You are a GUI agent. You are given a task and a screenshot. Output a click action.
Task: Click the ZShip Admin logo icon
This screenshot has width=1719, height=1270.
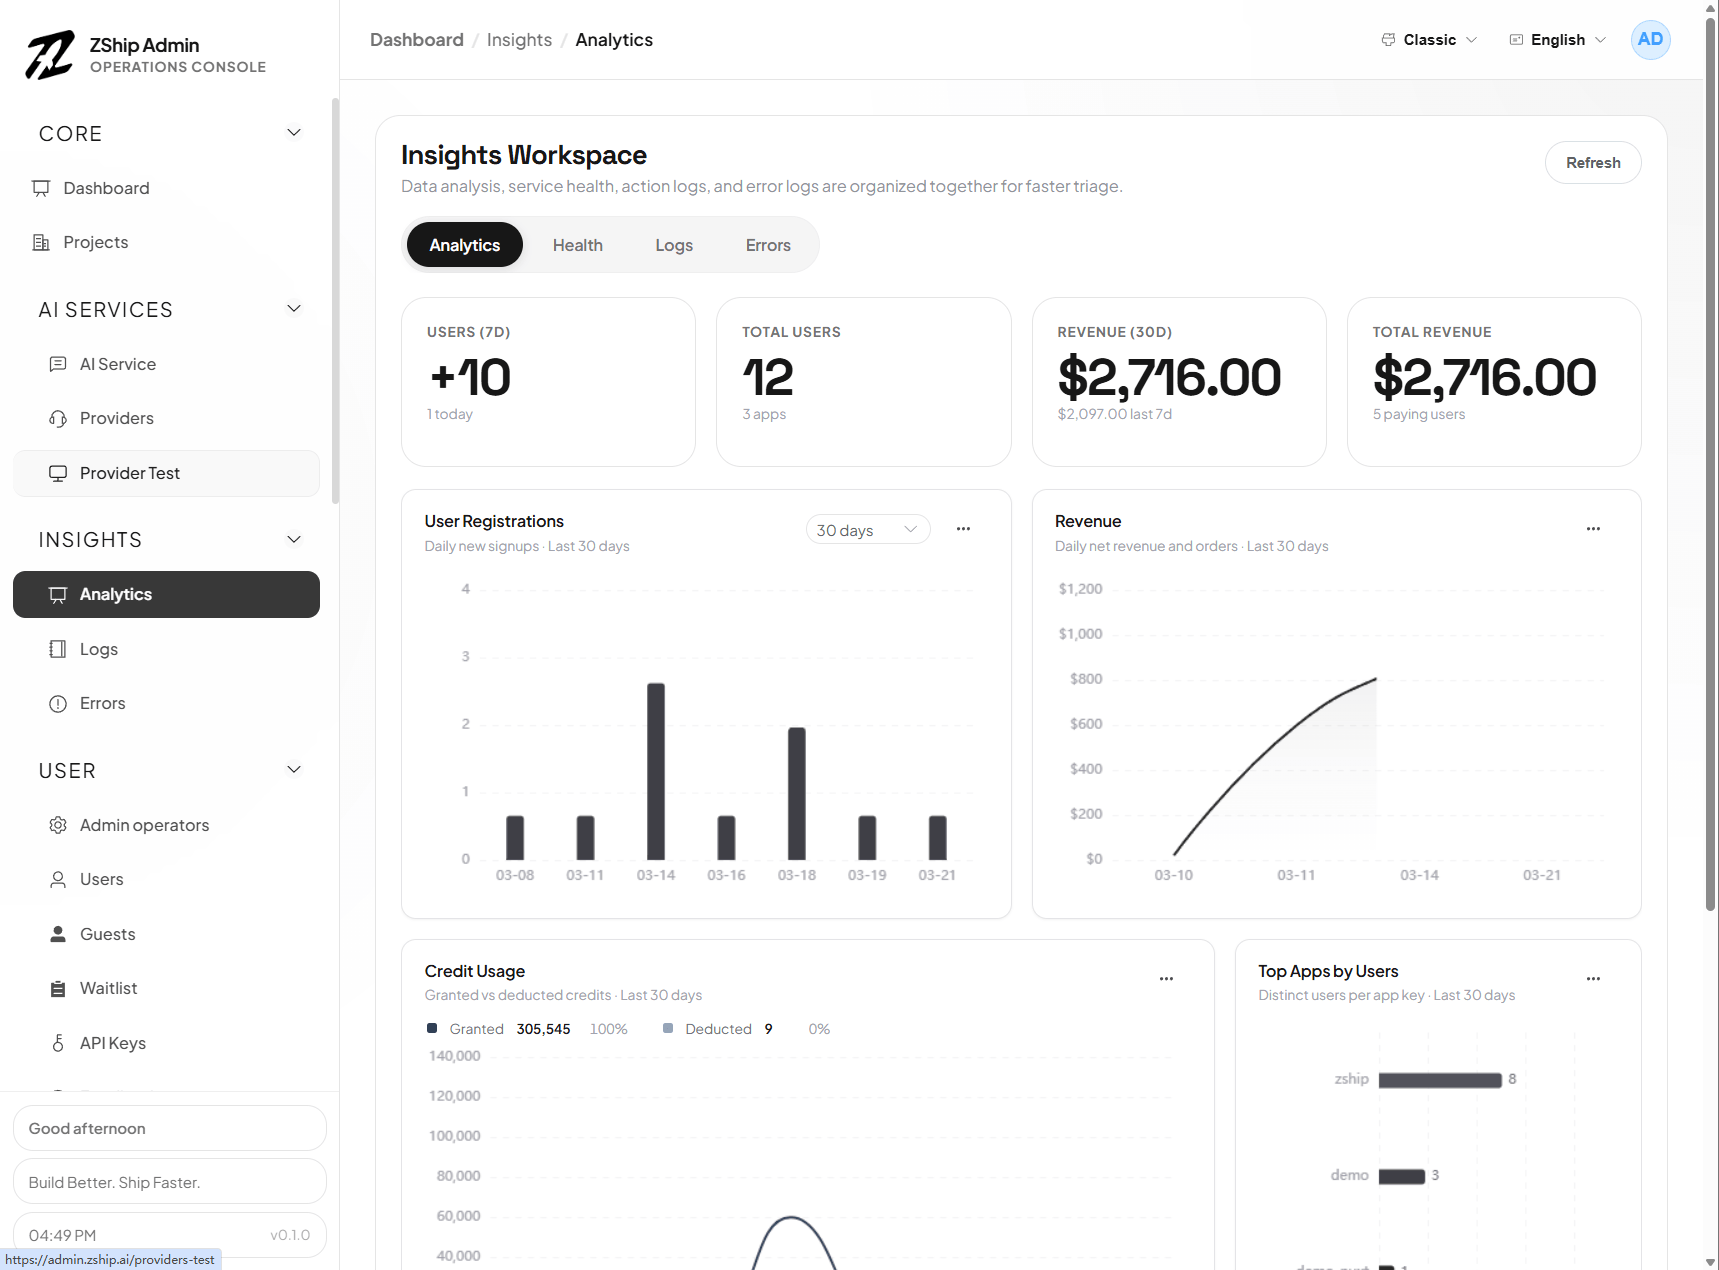[x=50, y=55]
